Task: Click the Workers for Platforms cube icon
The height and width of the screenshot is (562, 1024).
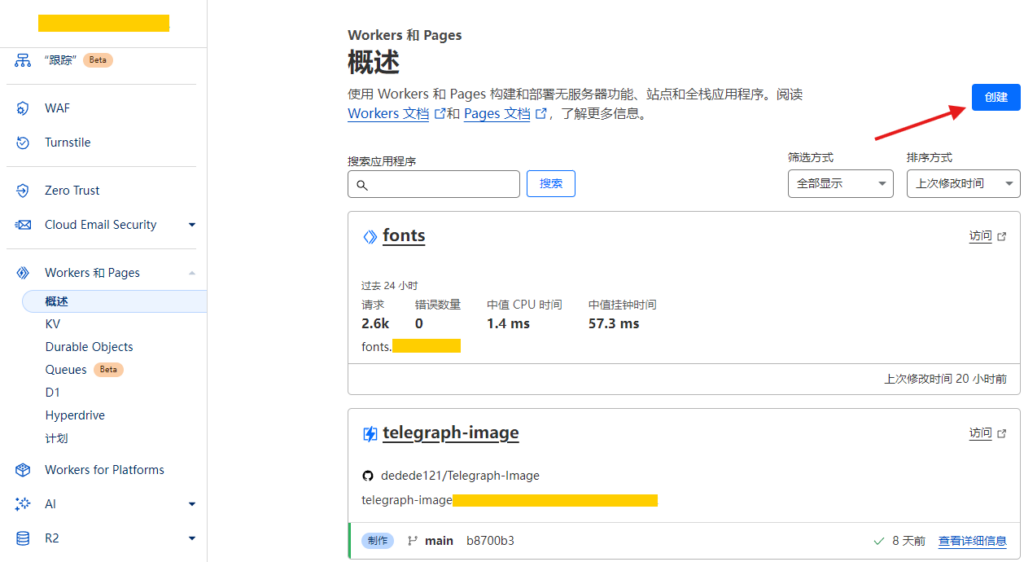Action: pos(23,470)
